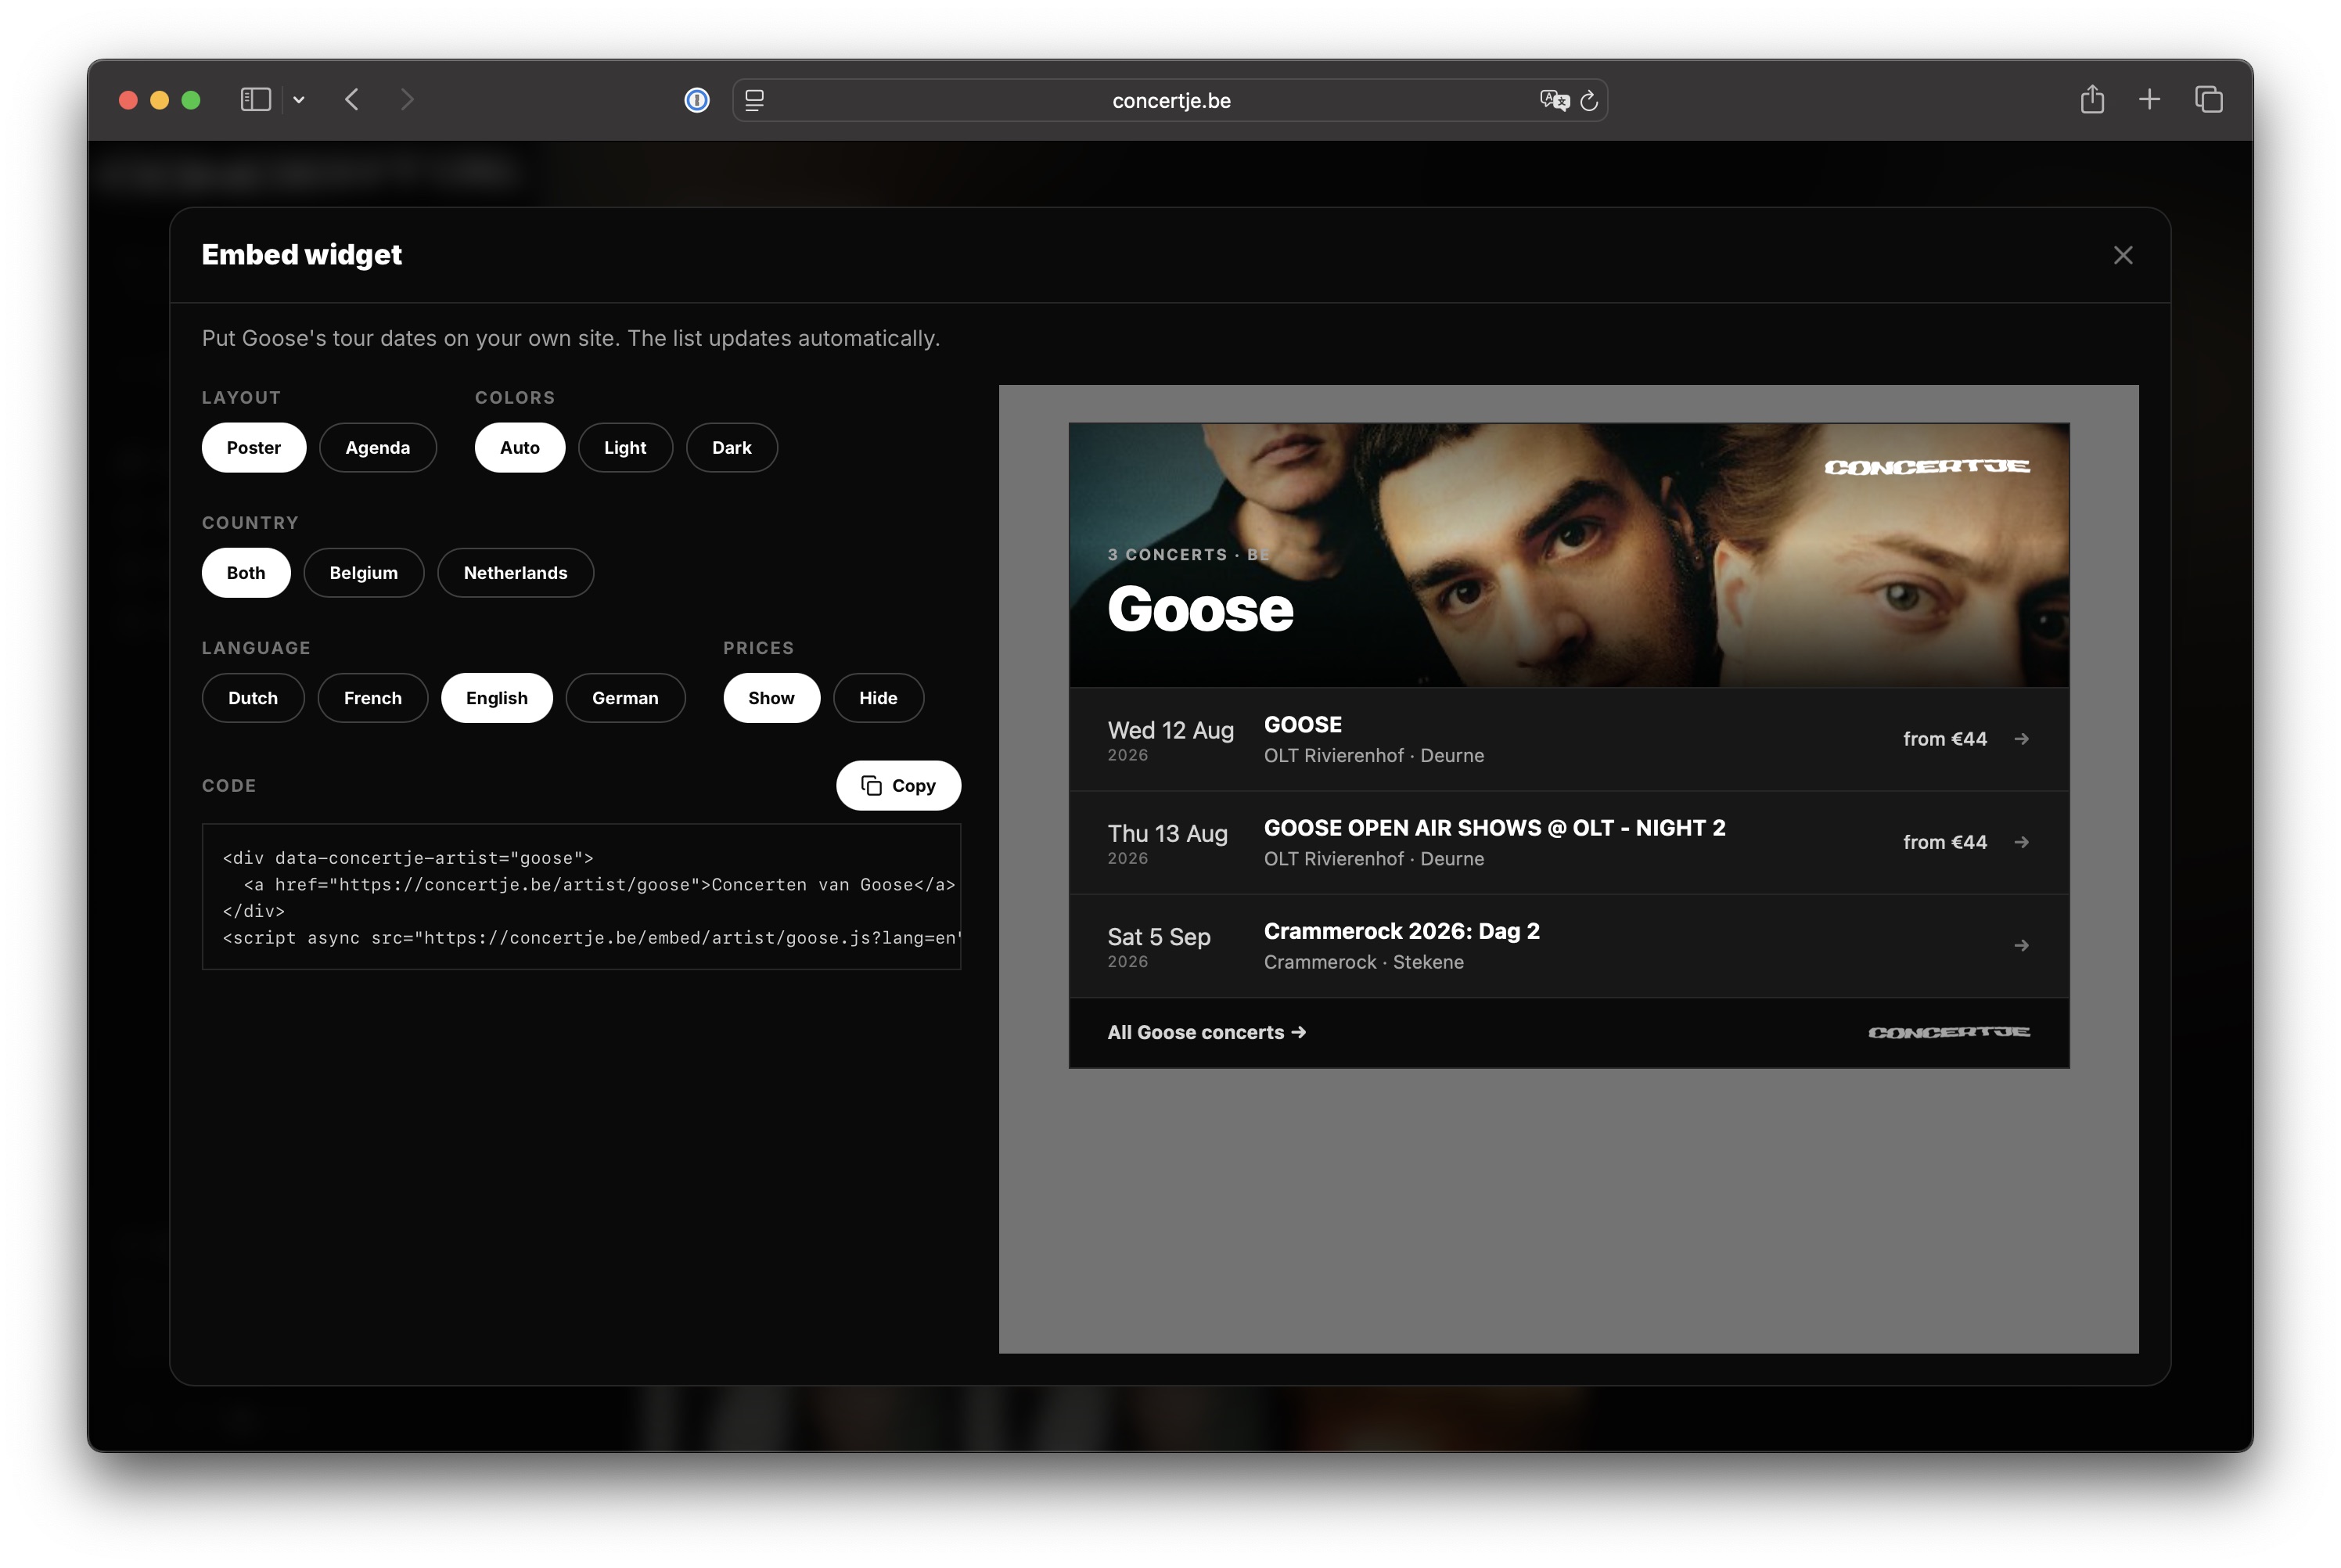Click inside the embed code box

coord(581,897)
